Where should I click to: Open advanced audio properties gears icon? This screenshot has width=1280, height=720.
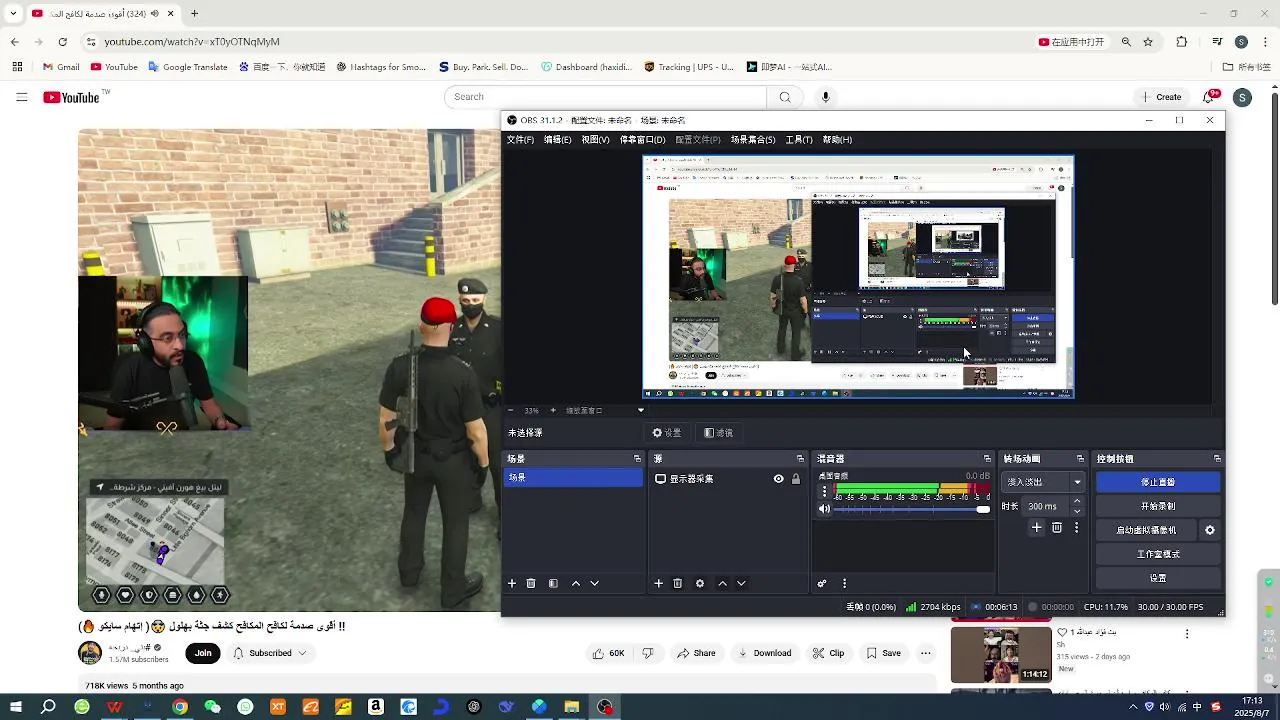point(822,583)
